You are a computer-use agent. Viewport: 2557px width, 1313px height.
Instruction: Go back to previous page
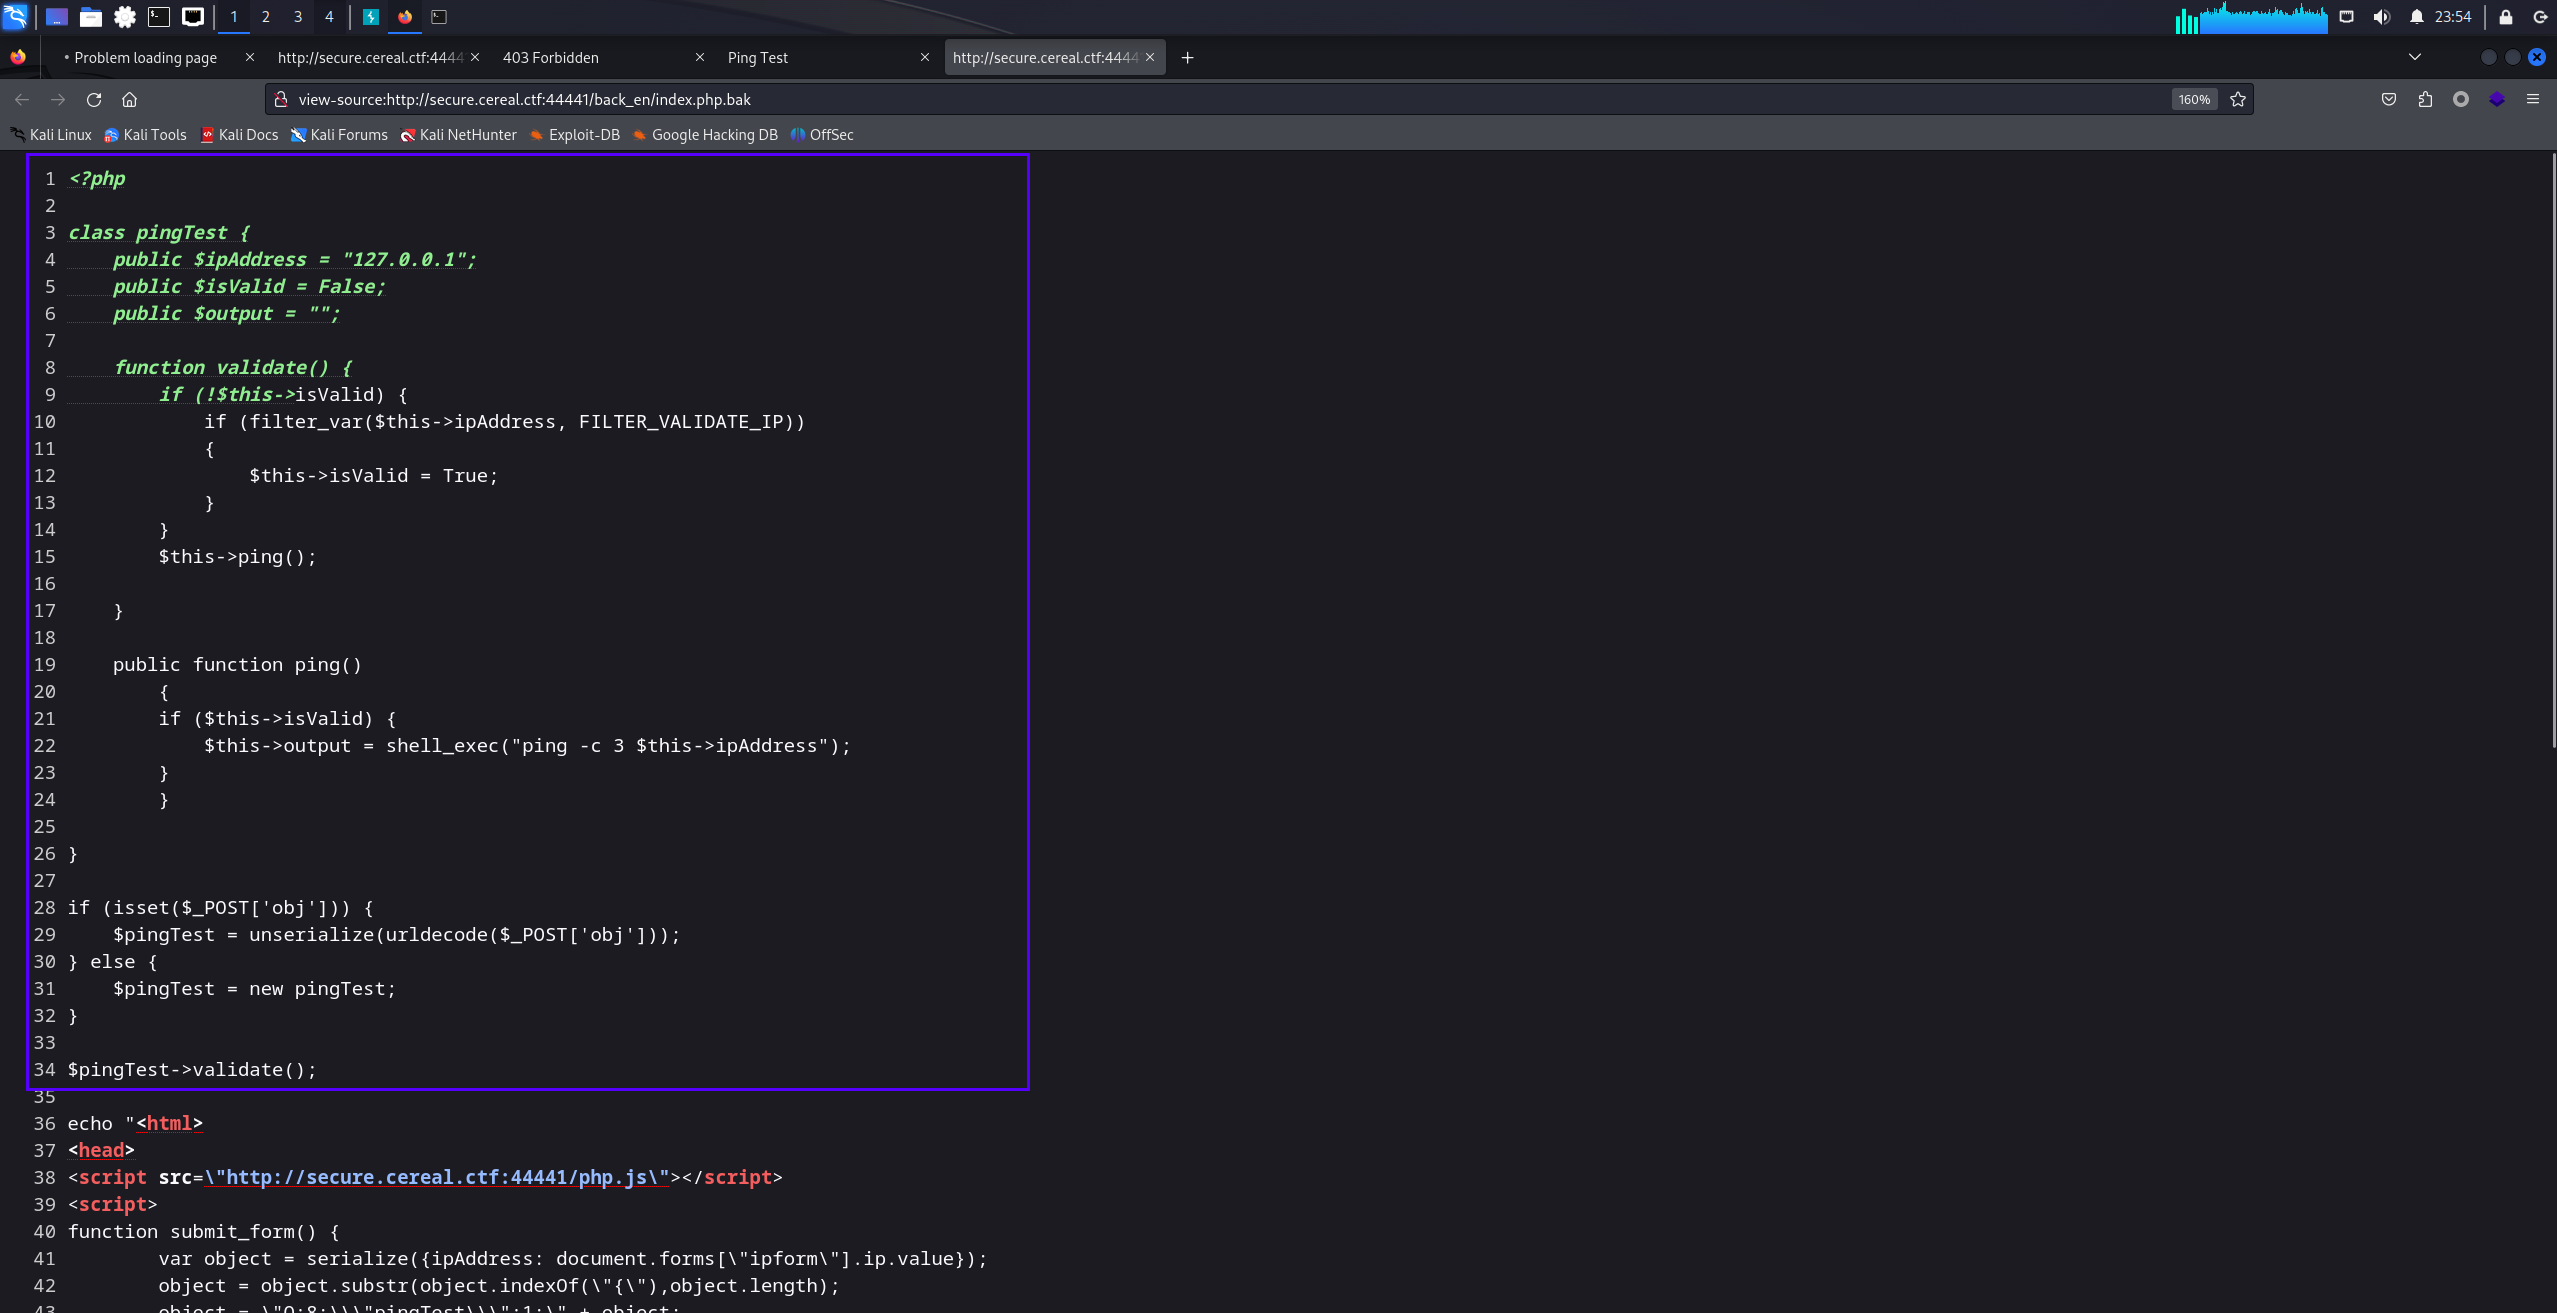tap(22, 99)
